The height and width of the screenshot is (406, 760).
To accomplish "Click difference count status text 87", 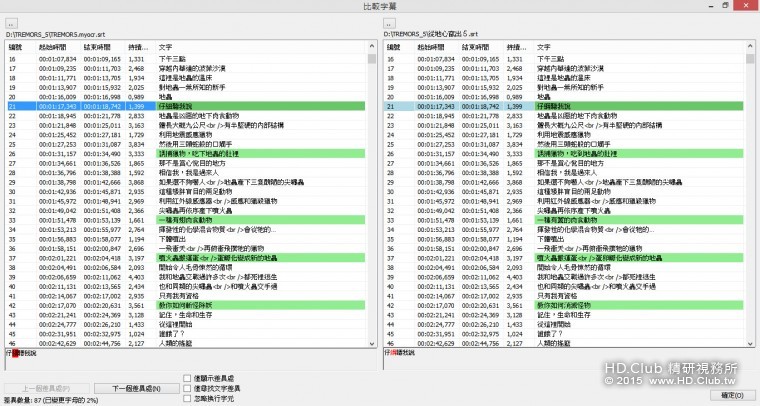I will pos(51,400).
